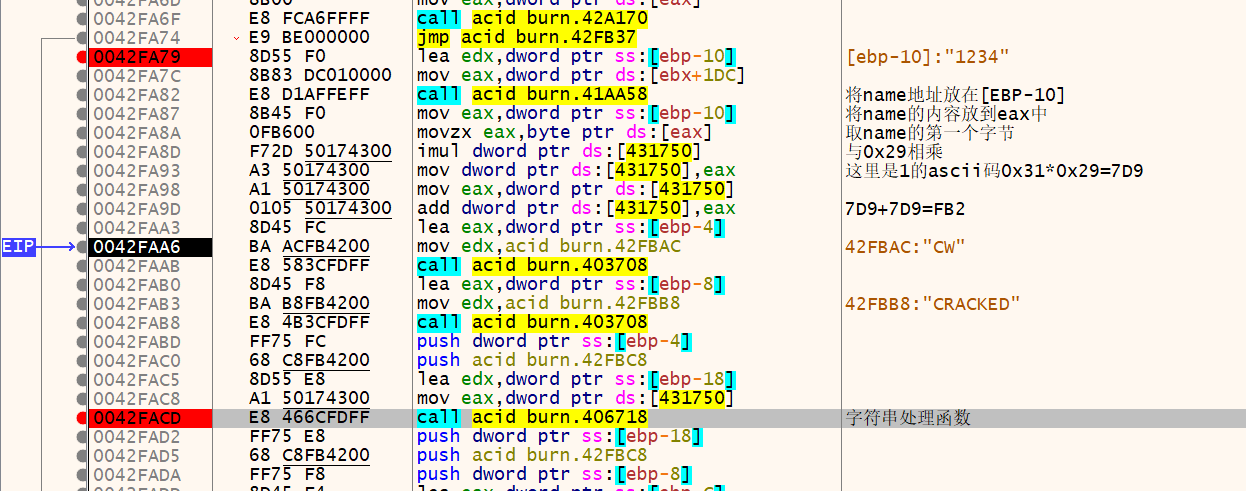
Task: Select opcode bytes E8 D1AFFEFF
Action: 309,95
